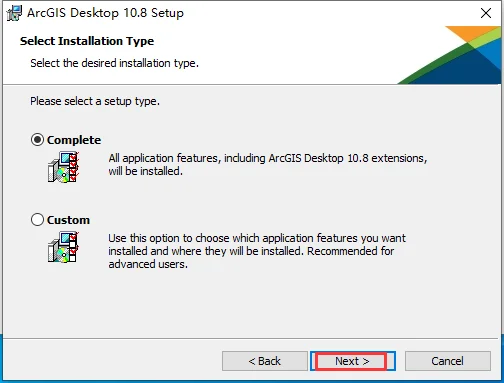Go to previous step with Back button

point(265,361)
